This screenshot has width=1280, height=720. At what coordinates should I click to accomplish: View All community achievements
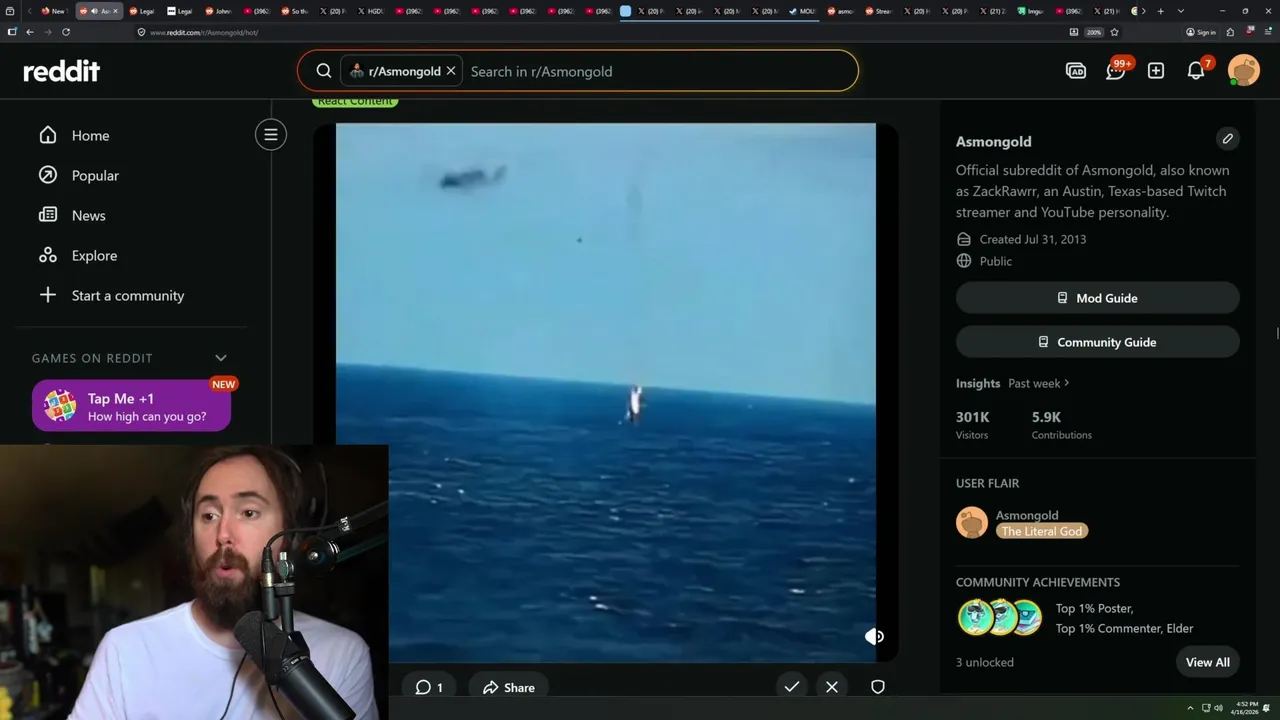tap(1207, 662)
